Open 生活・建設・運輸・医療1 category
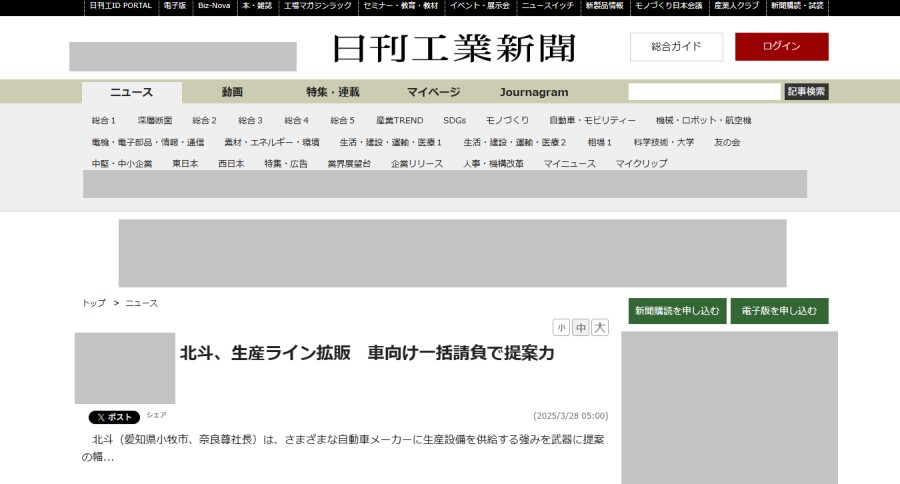Viewport: 900px width, 484px height. click(x=391, y=142)
